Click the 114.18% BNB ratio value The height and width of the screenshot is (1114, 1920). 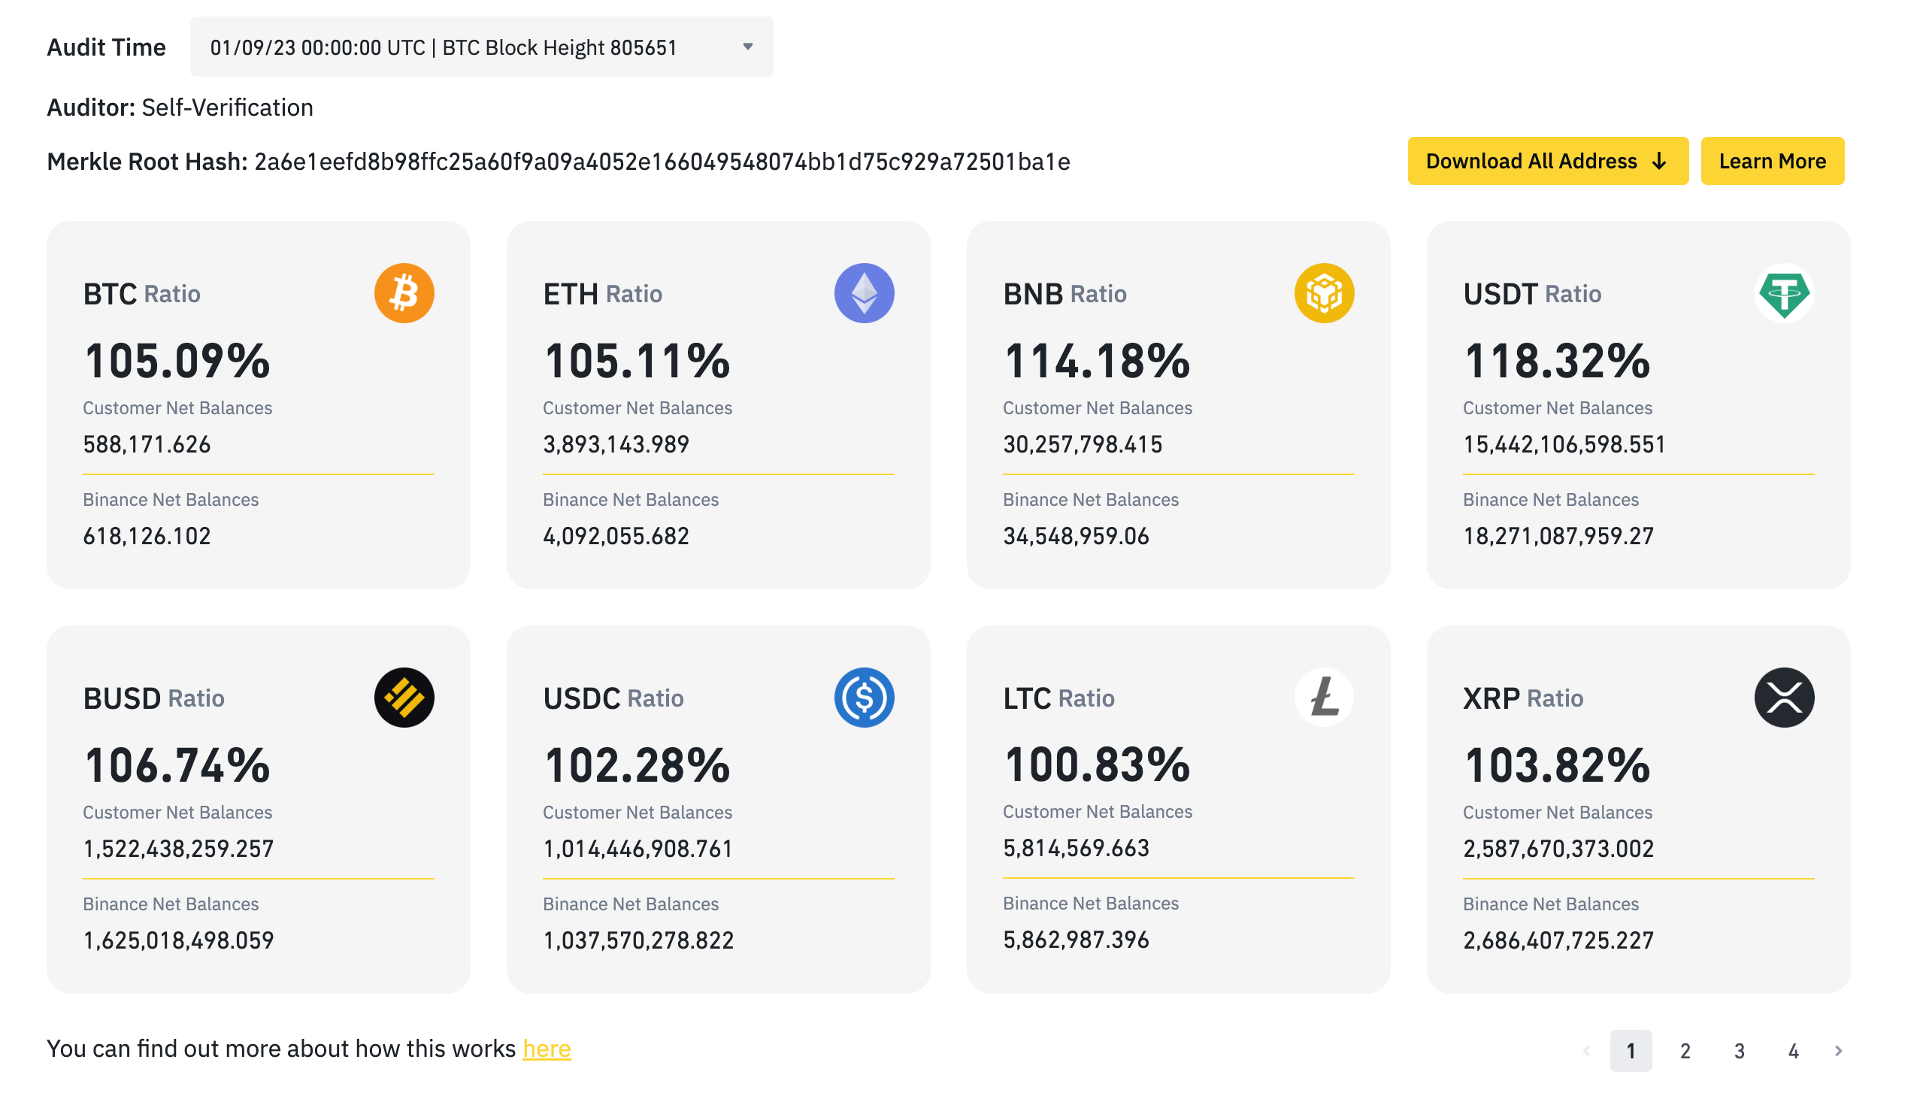[1097, 361]
